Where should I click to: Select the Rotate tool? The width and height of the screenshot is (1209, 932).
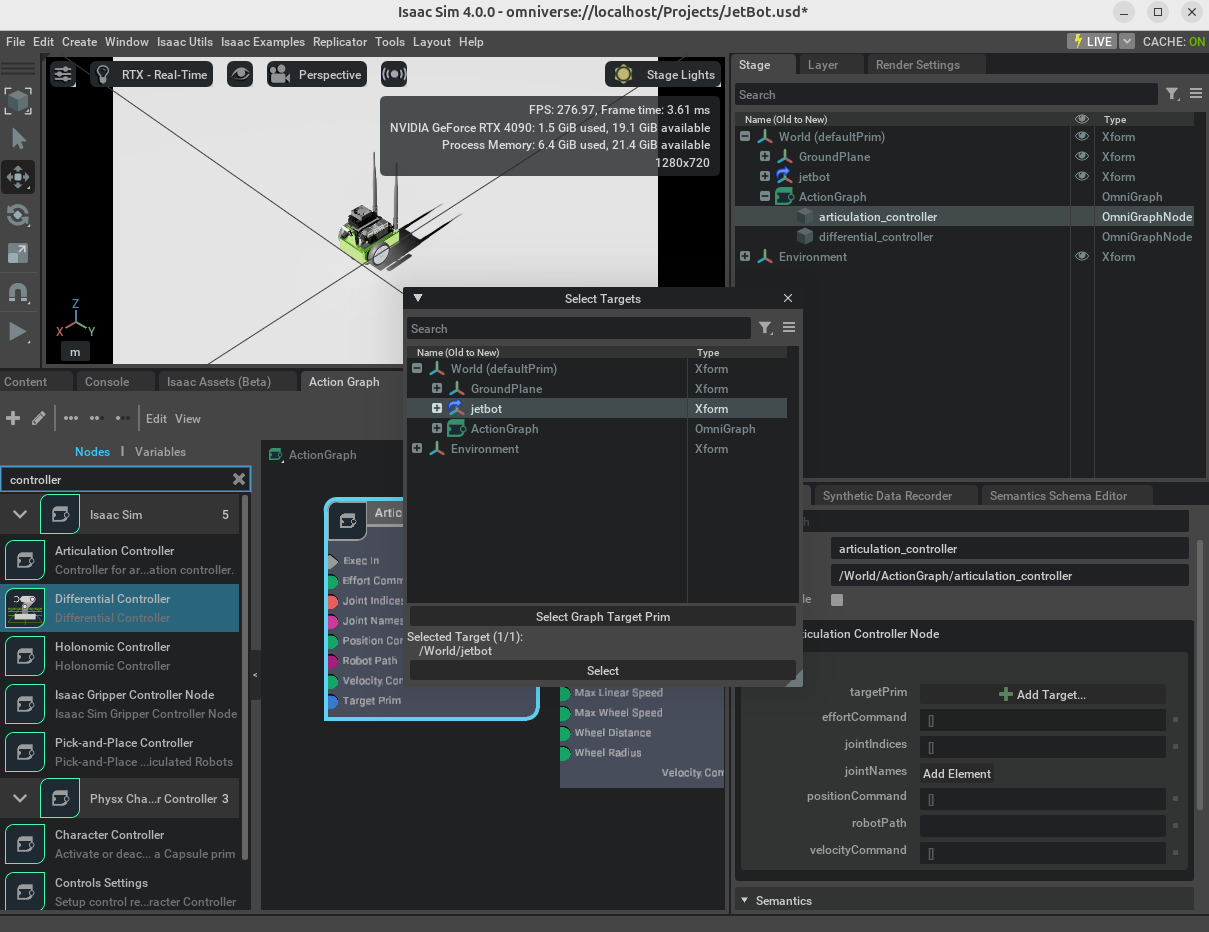[x=18, y=215]
